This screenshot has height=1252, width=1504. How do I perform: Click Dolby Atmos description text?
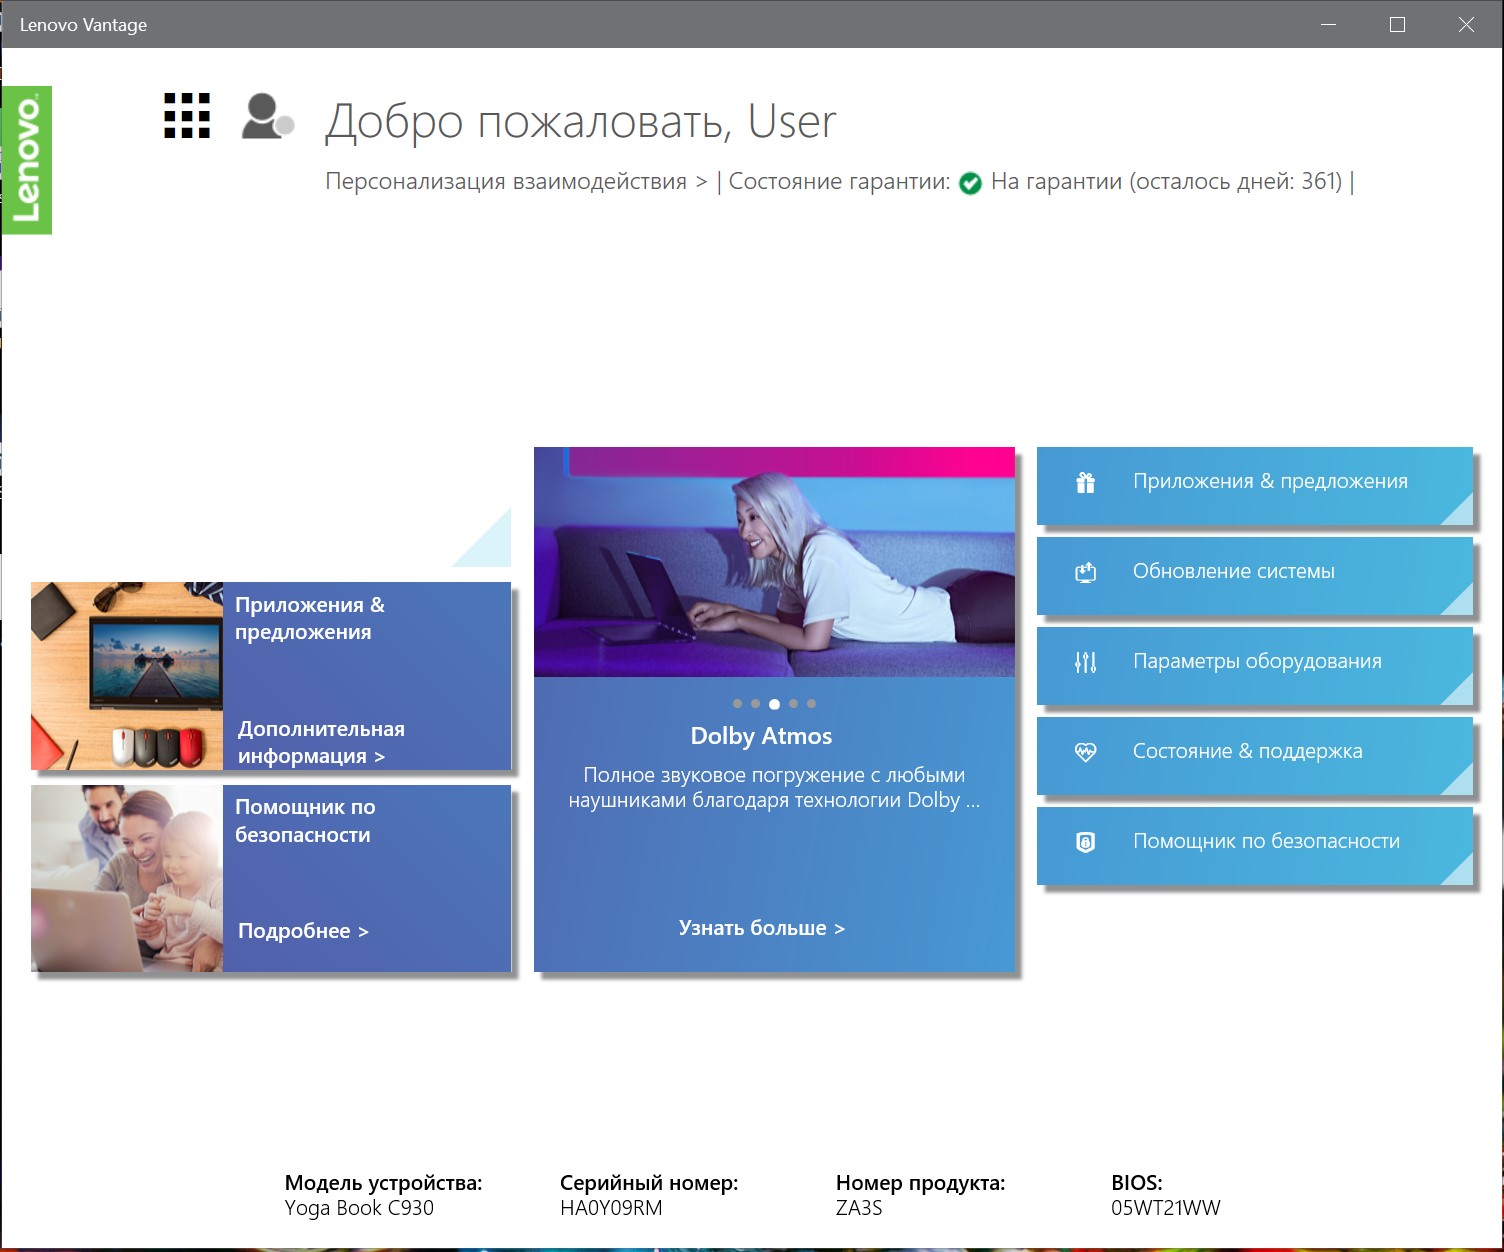click(x=774, y=788)
